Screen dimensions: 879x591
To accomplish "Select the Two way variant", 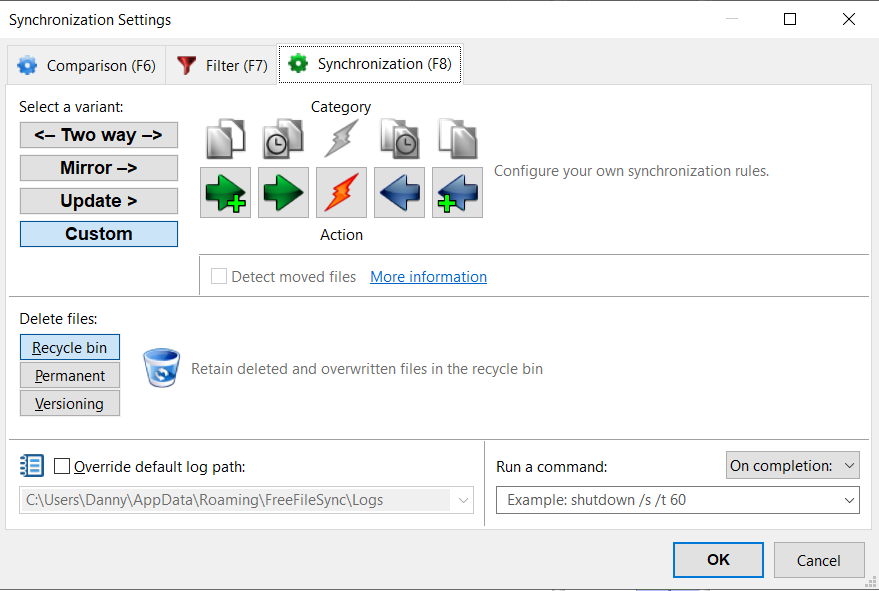I will (99, 135).
